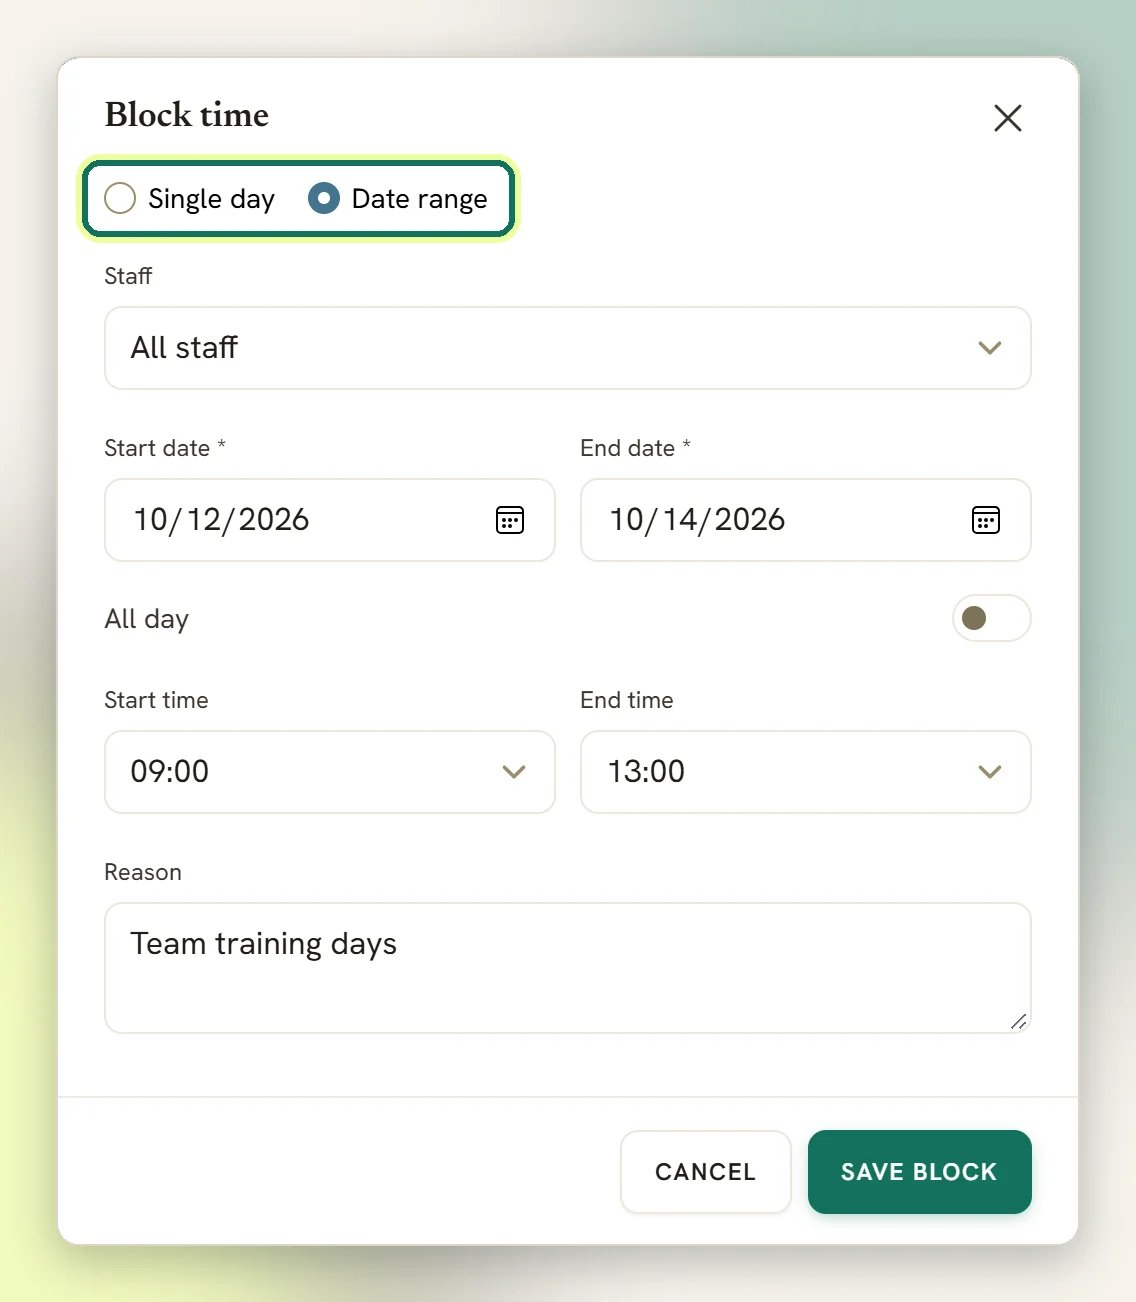Toggle the All day switch
The image size is (1136, 1302).
pos(991,618)
